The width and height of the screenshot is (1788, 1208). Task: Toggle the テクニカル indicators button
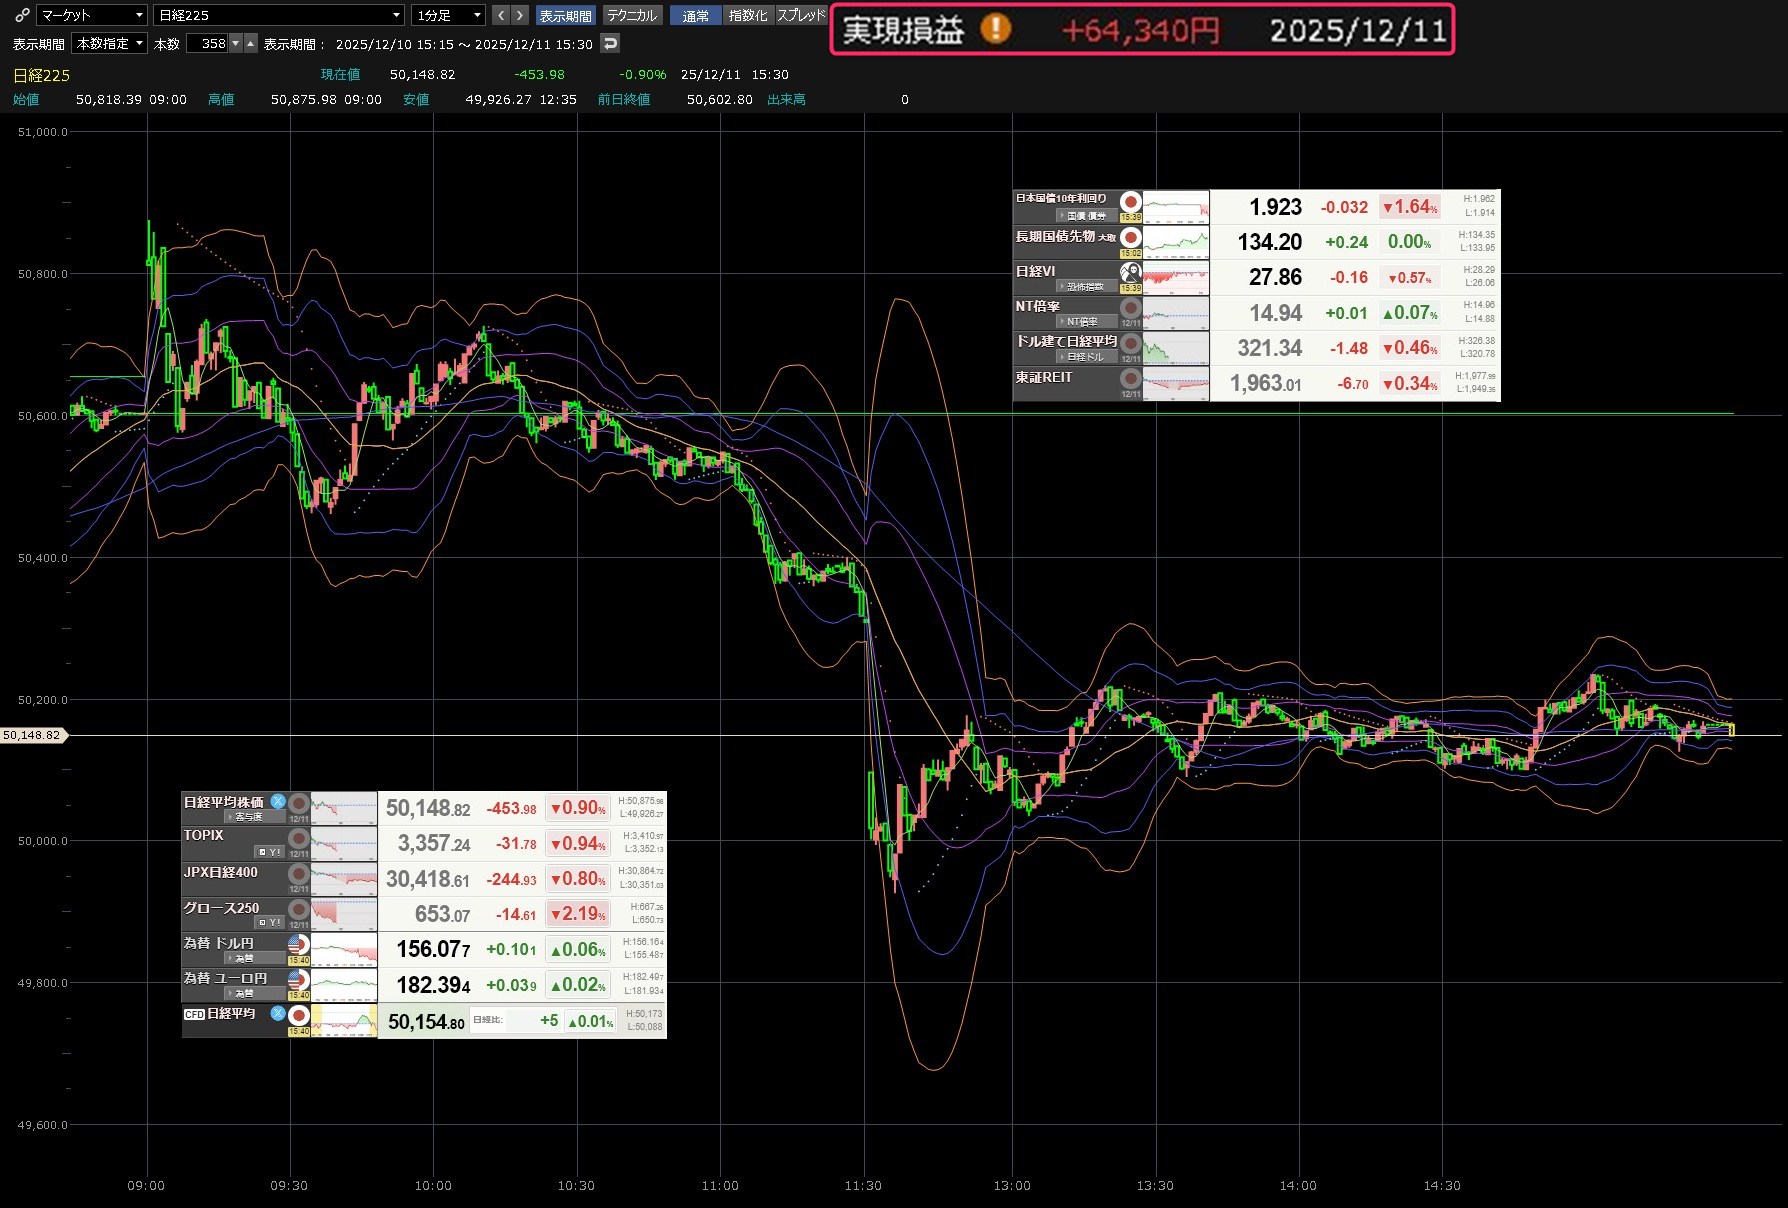(x=631, y=15)
